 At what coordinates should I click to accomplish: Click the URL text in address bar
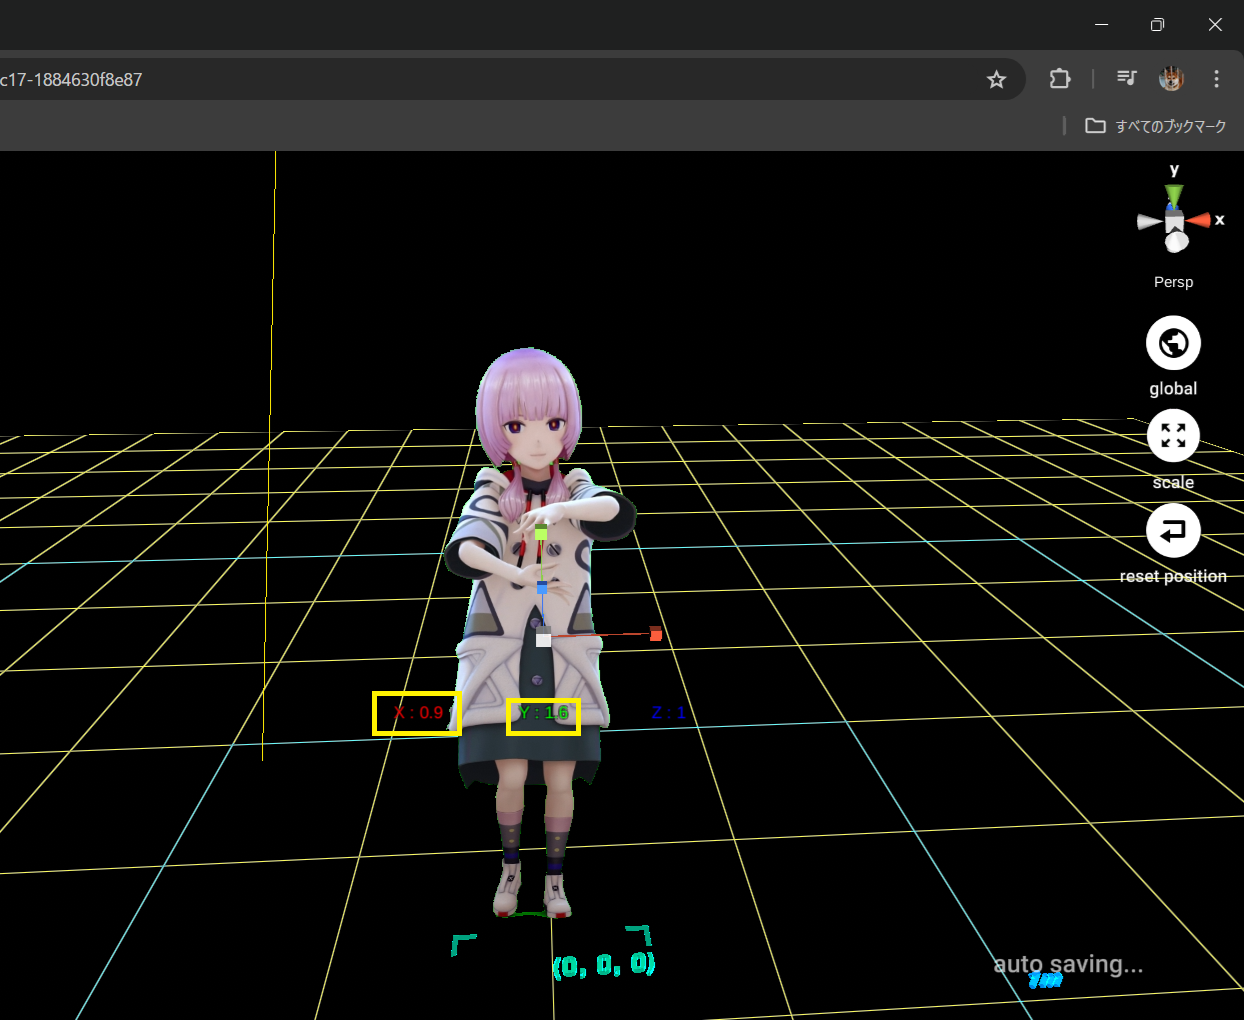click(71, 80)
